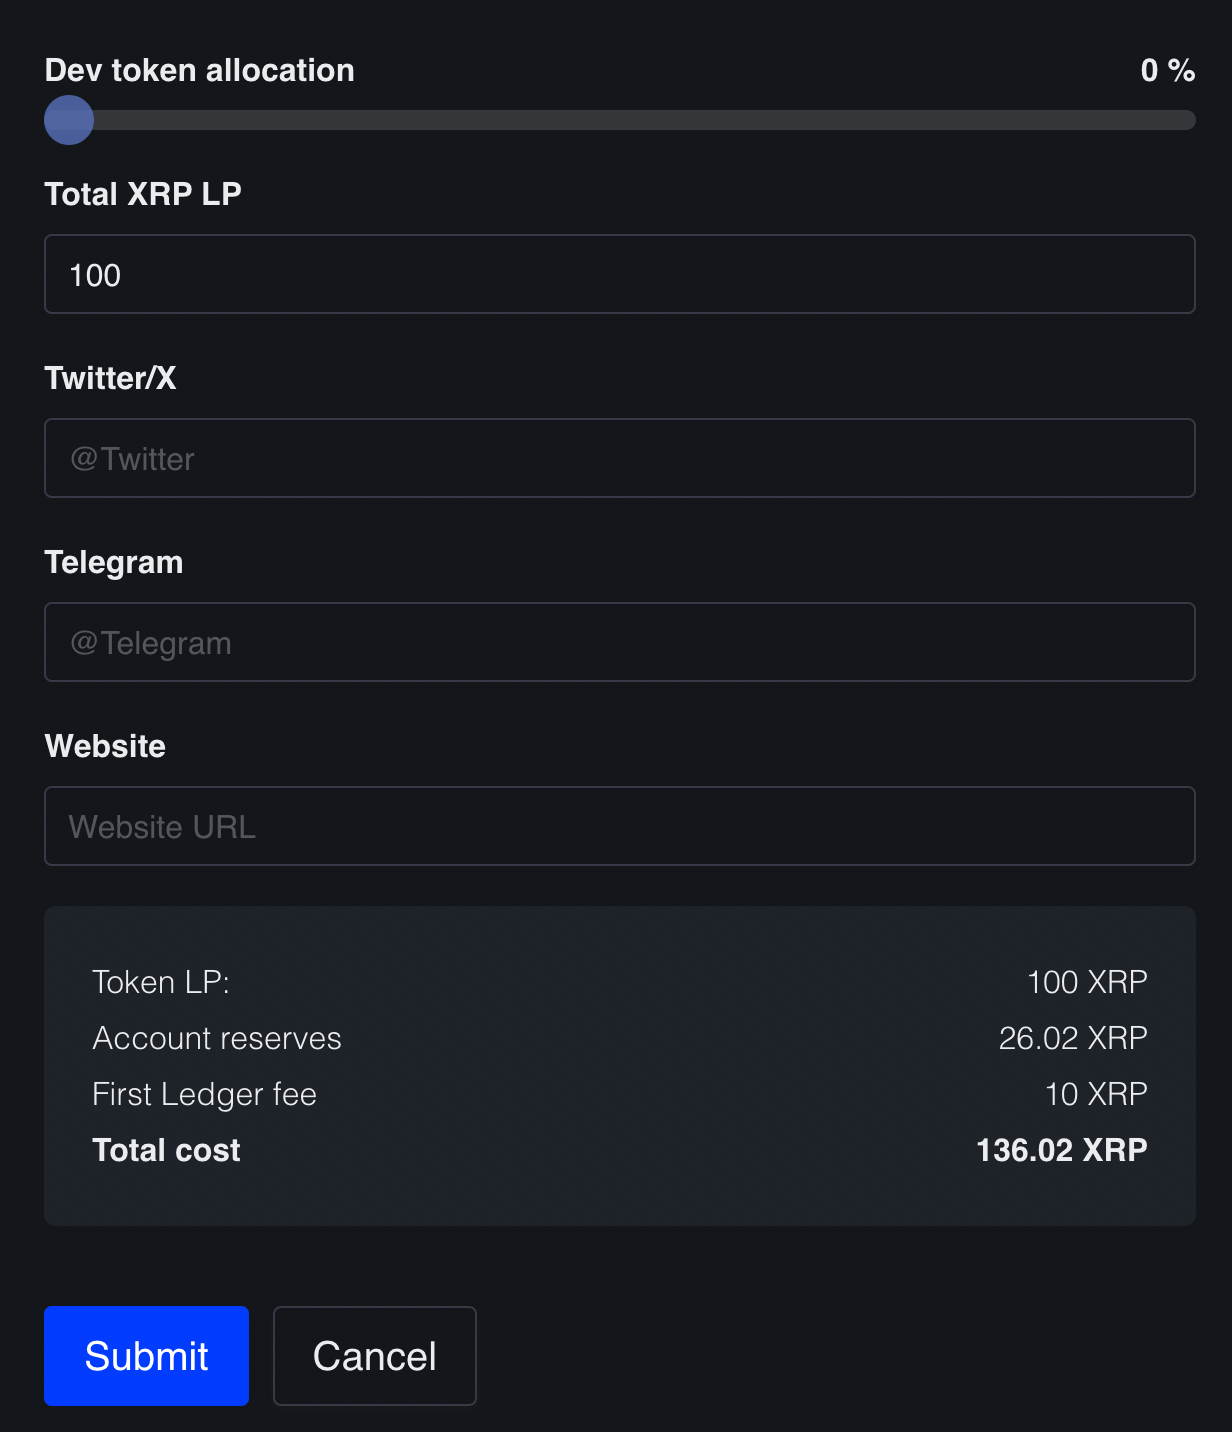Image resolution: width=1232 pixels, height=1432 pixels.
Task: Focus the Total XRP LP input field
Action: coord(620,274)
